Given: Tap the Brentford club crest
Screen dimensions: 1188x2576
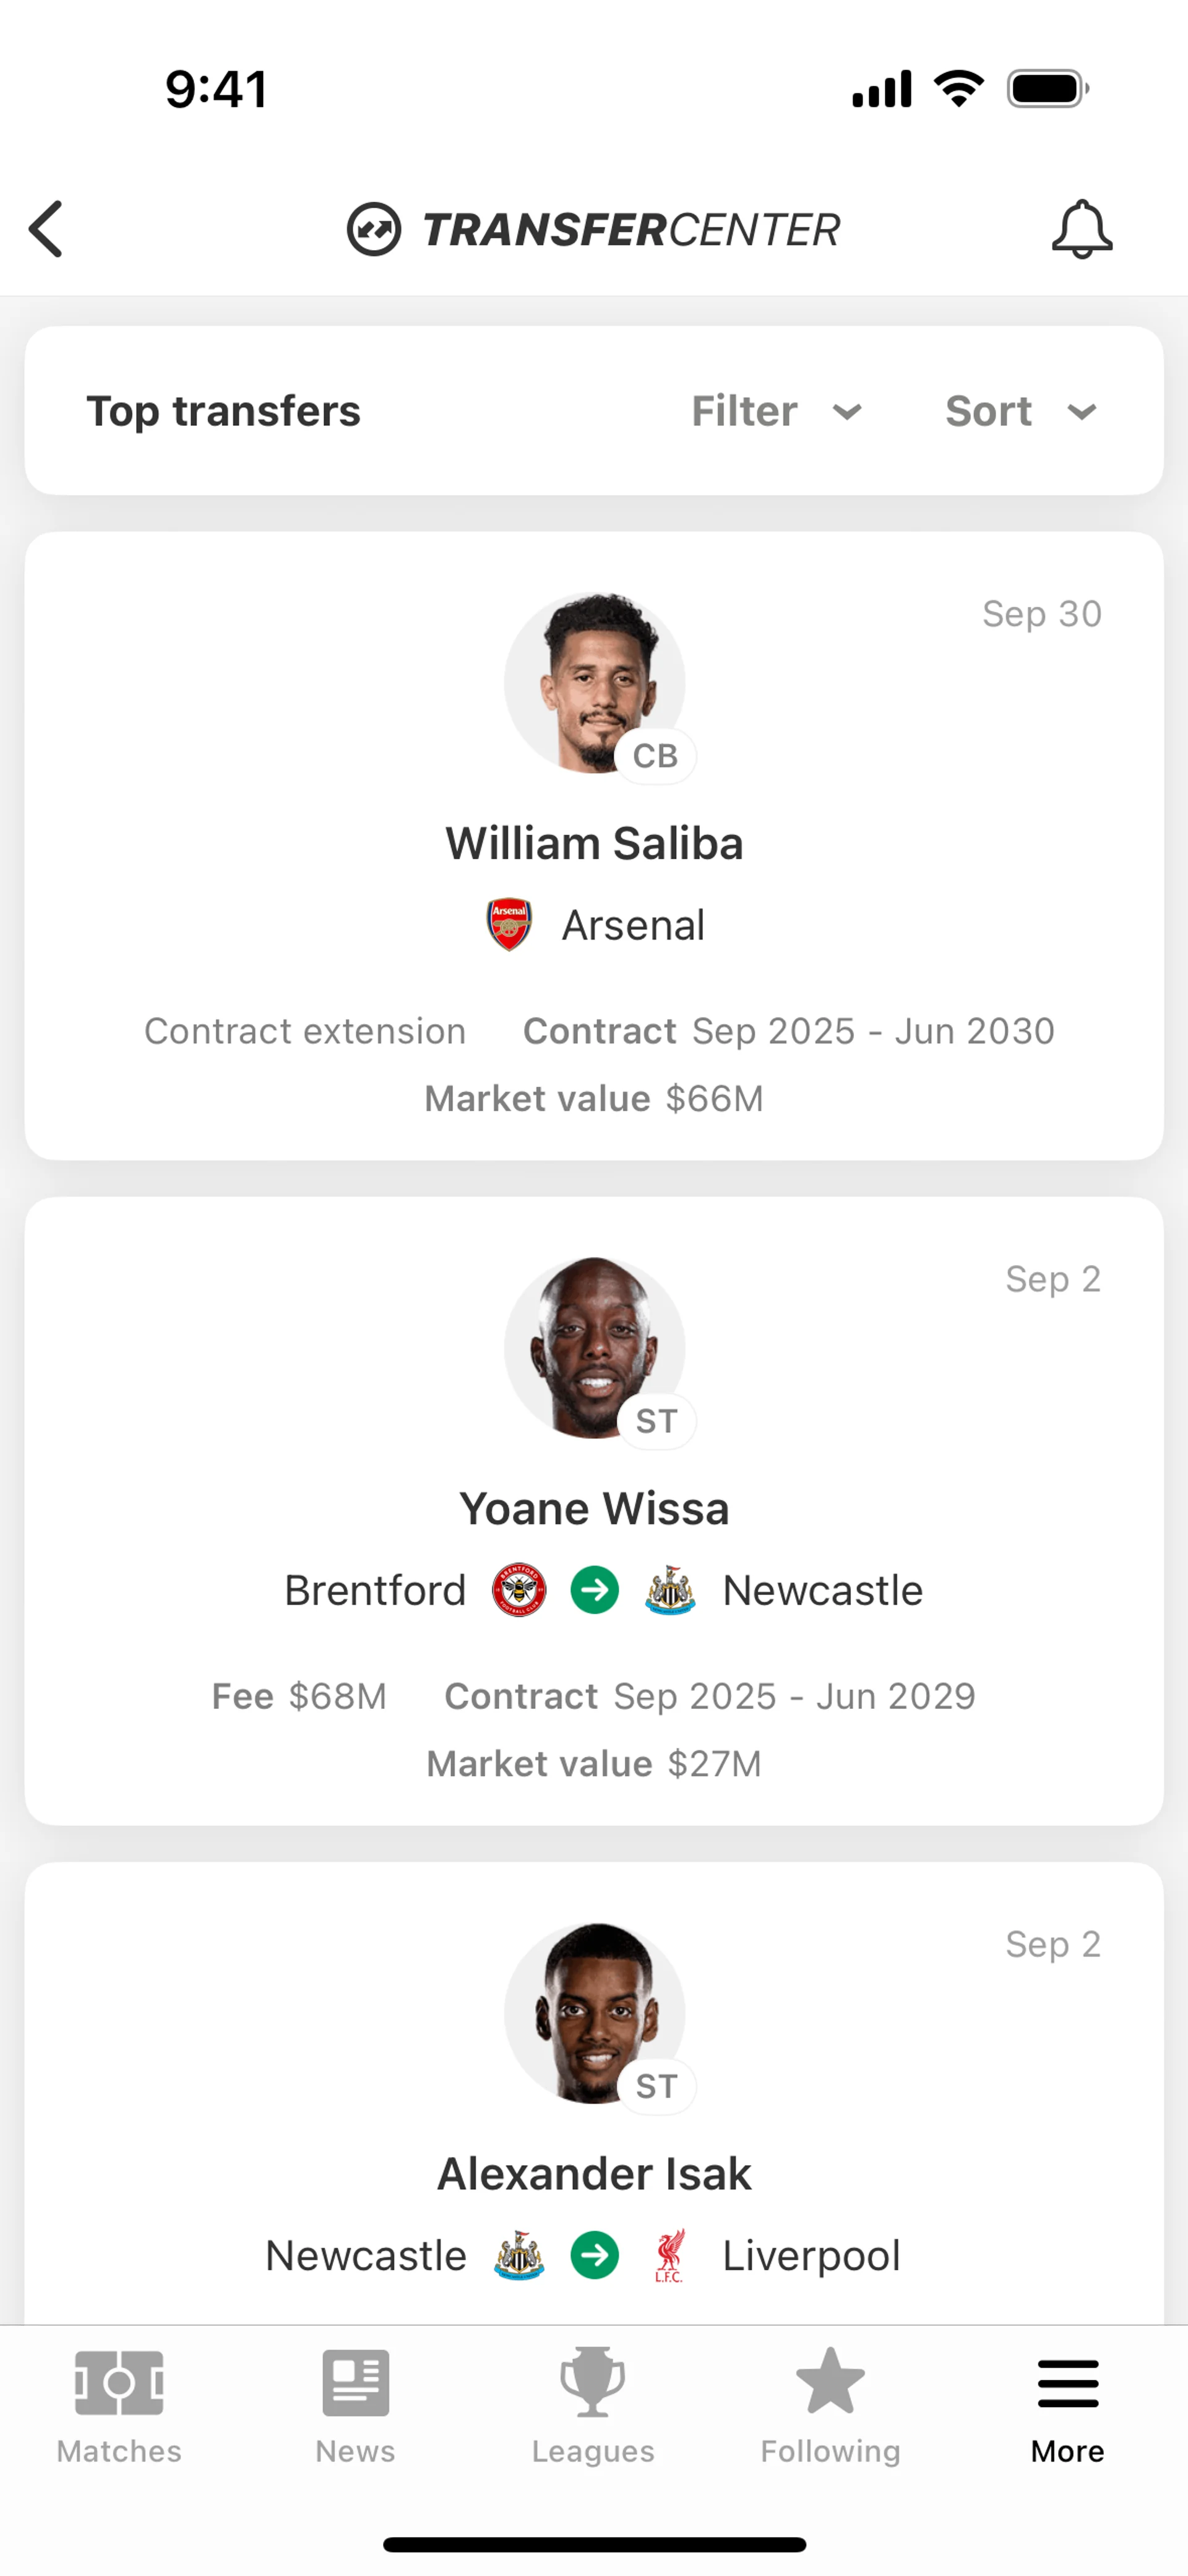Looking at the screenshot, I should (x=519, y=1590).
